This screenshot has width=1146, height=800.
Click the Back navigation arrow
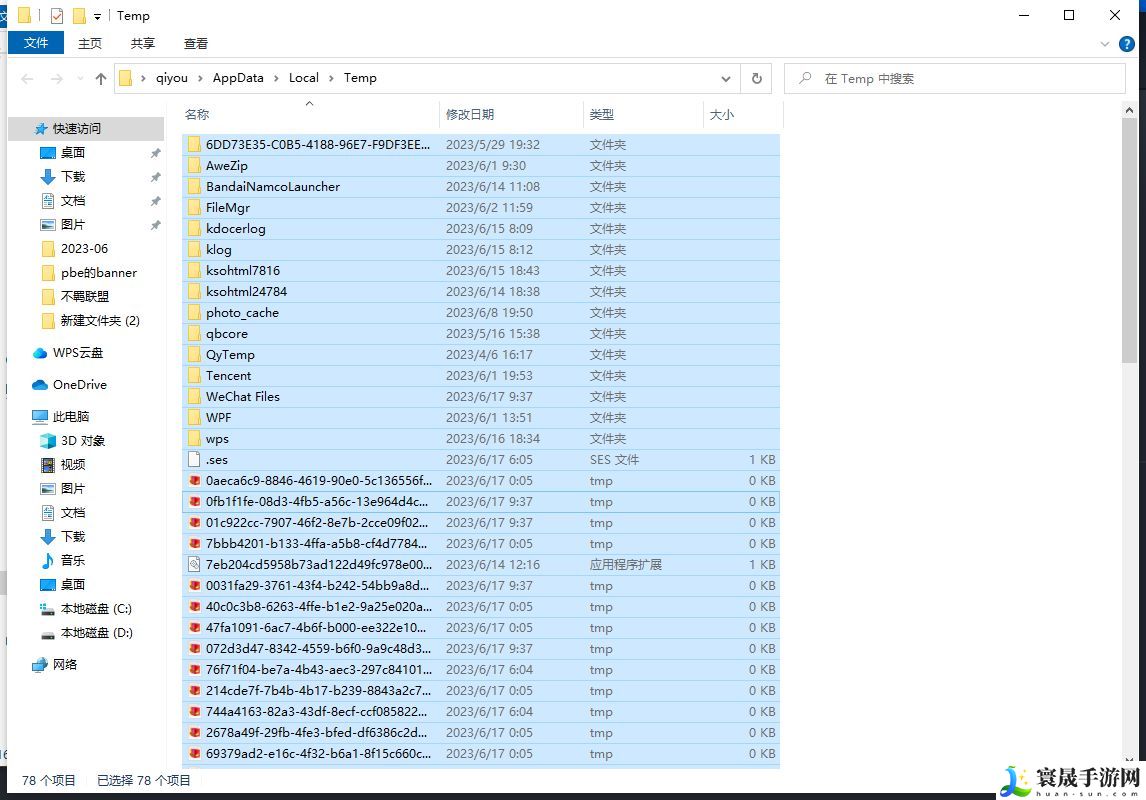27,78
